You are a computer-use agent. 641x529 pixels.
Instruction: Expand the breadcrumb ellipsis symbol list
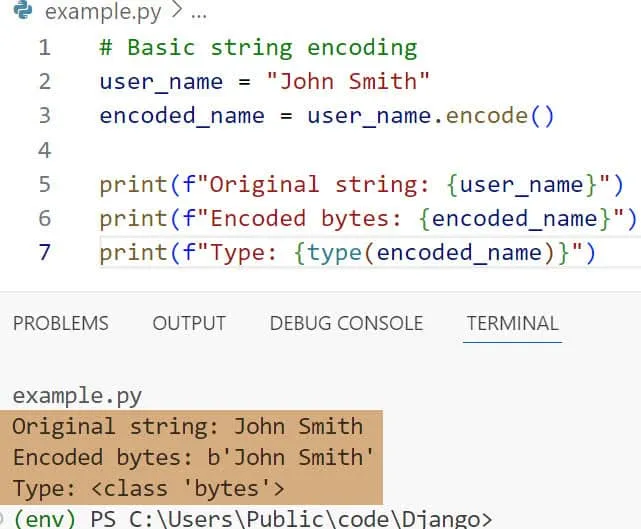pos(198,14)
